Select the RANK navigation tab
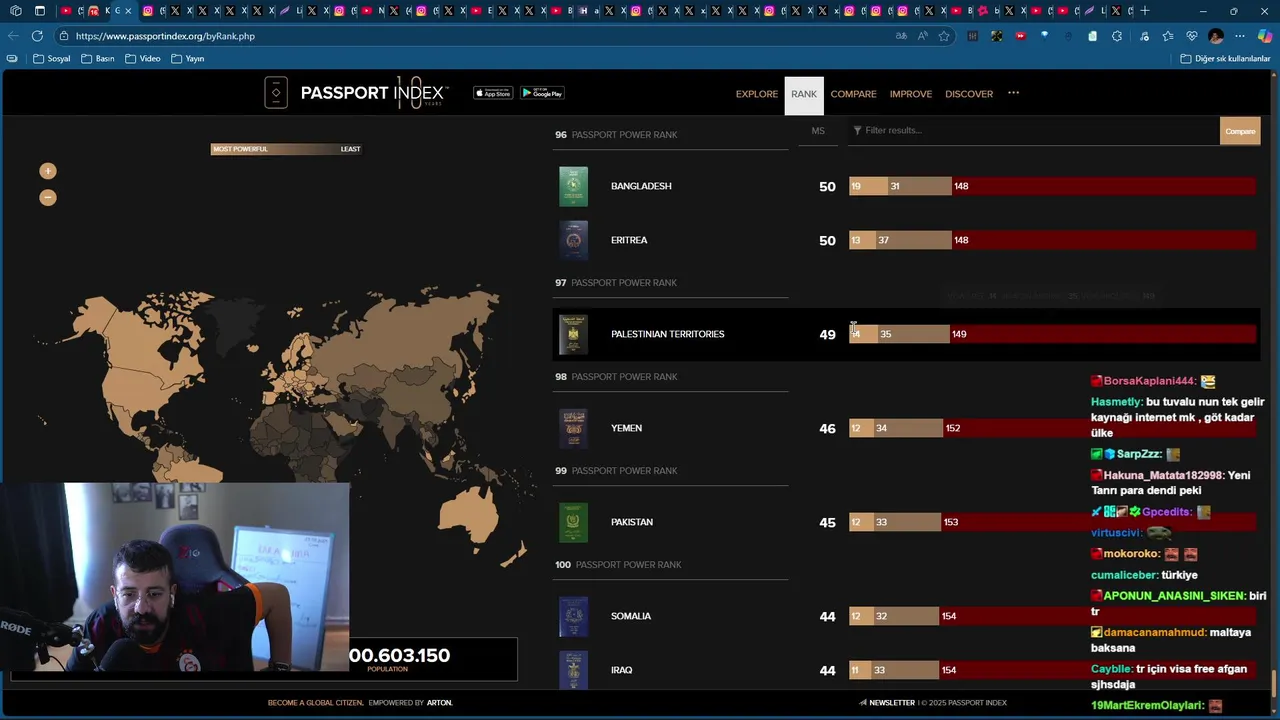The image size is (1280, 720). pyautogui.click(x=804, y=95)
